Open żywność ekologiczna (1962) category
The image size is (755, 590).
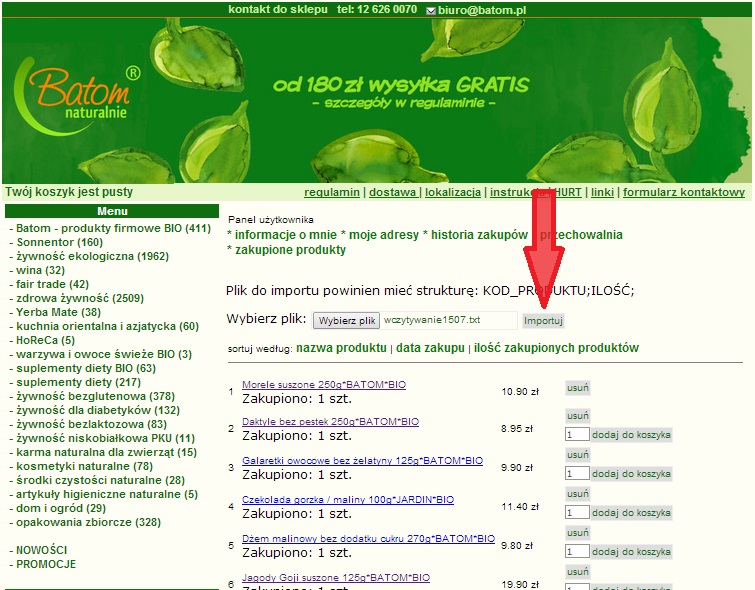tap(92, 256)
